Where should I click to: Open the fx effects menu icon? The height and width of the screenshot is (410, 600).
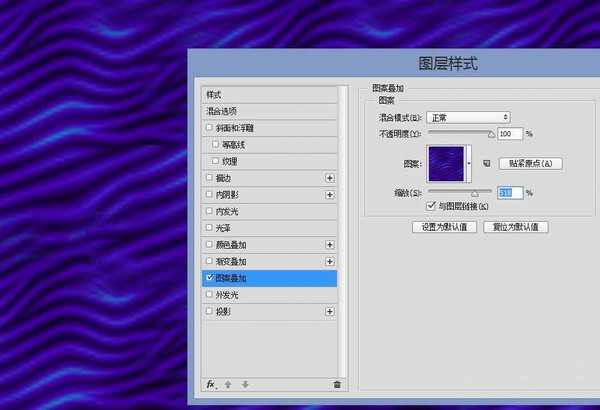tap(211, 384)
